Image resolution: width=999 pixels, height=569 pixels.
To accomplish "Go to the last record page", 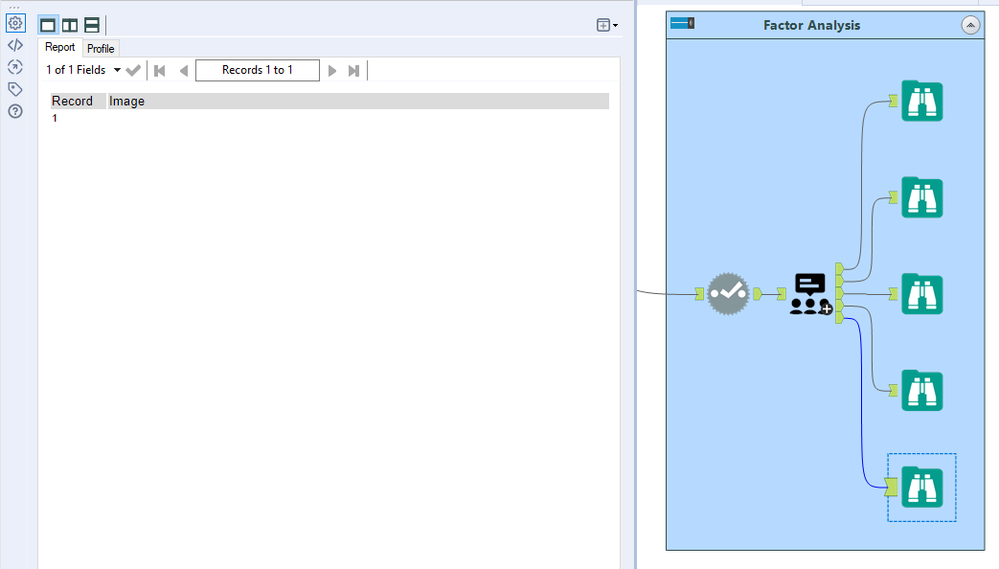I will tap(354, 71).
